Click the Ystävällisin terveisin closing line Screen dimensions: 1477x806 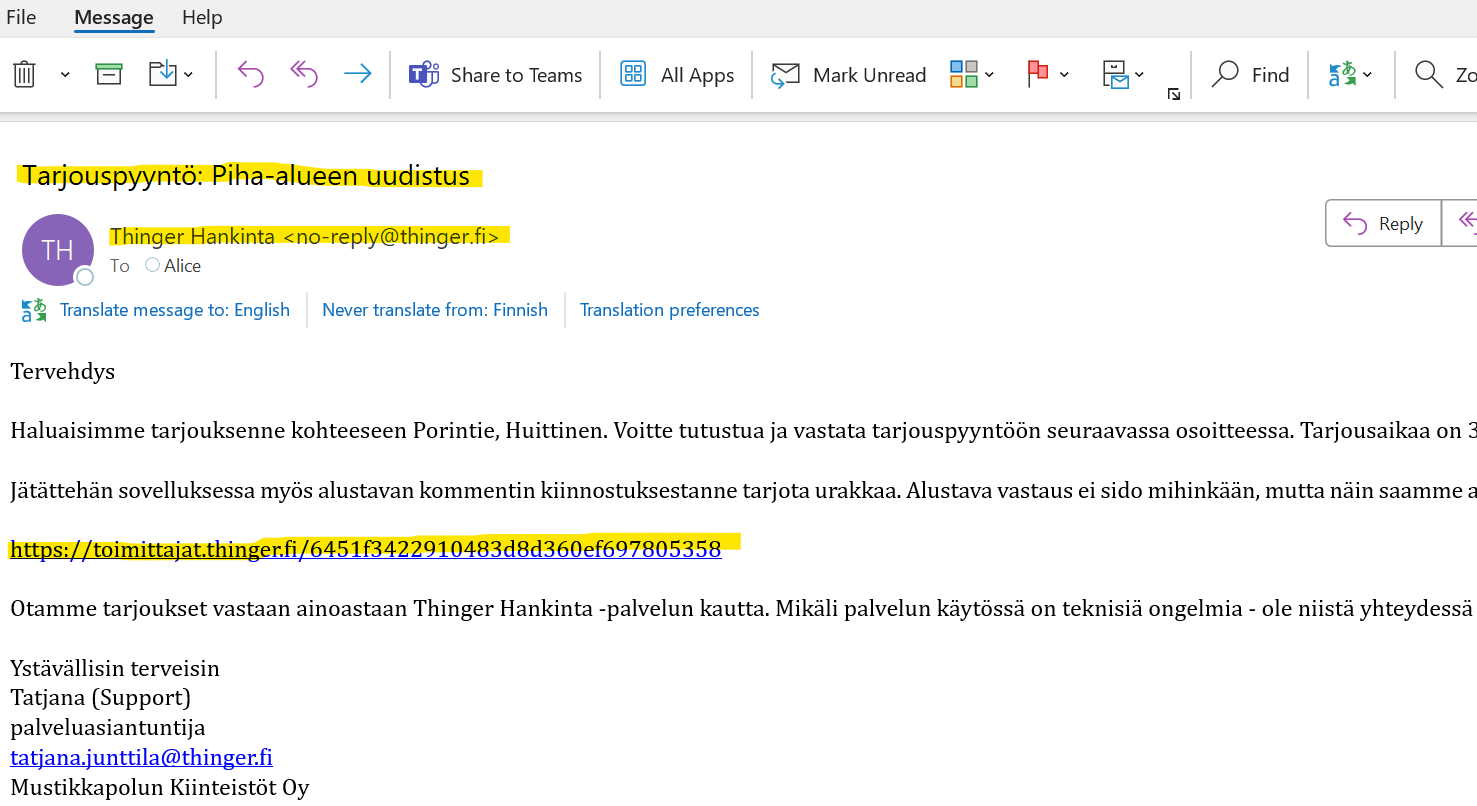(x=115, y=668)
